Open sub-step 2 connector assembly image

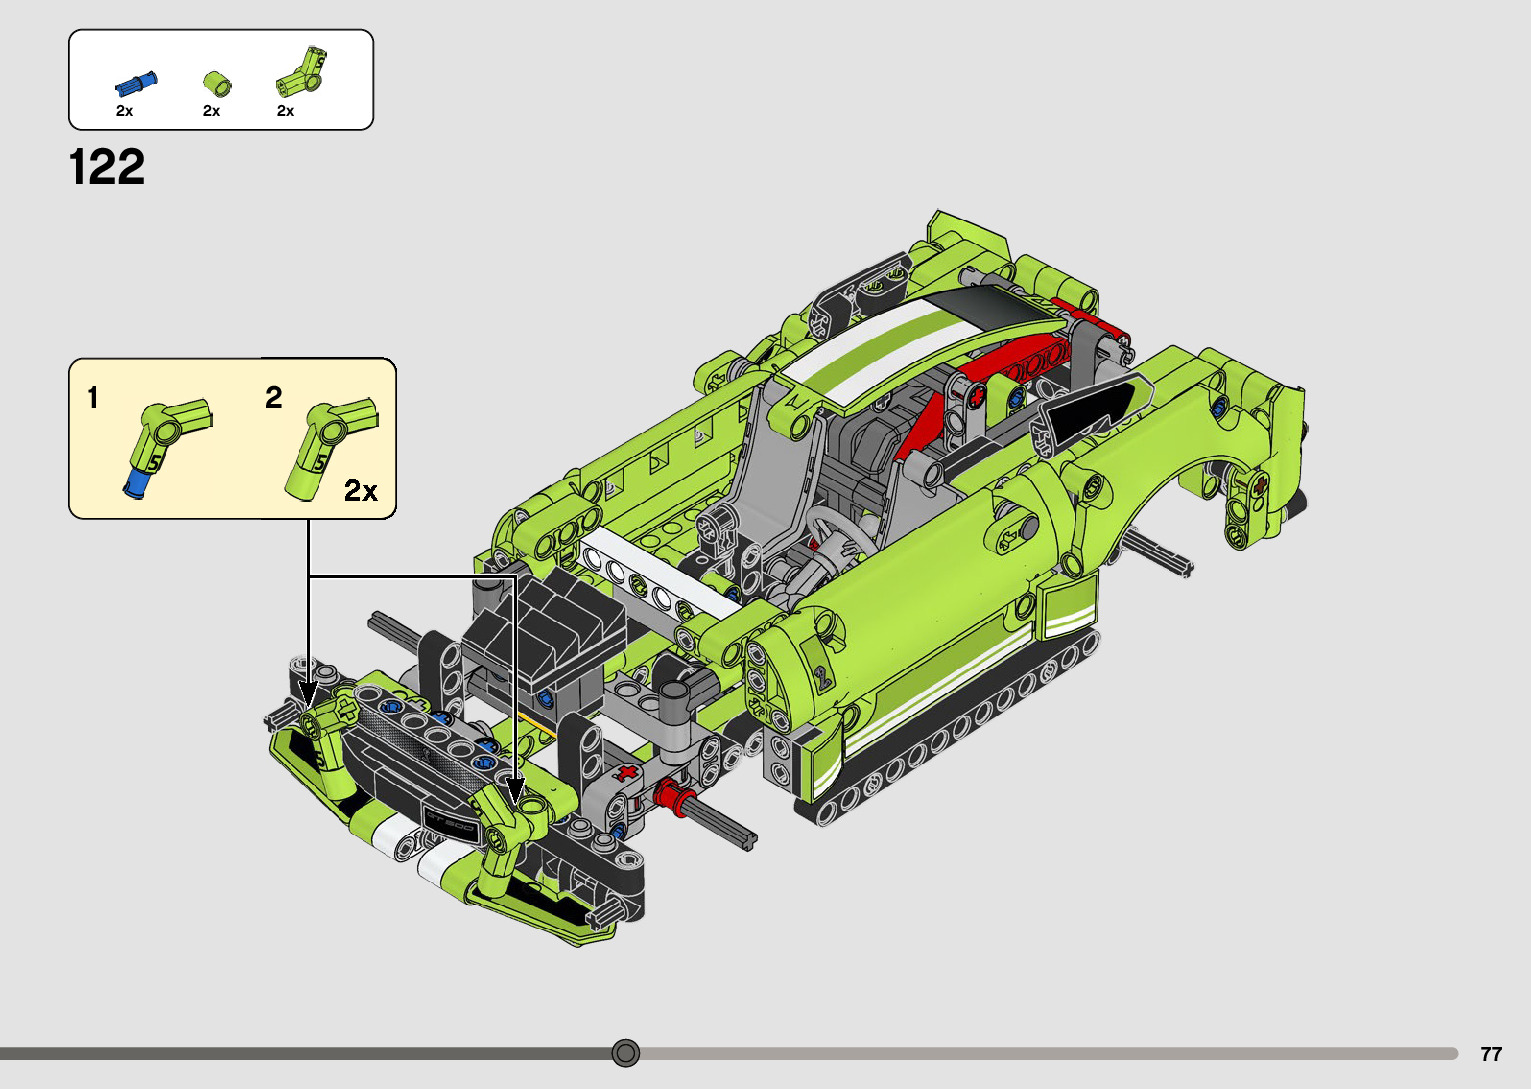(329, 444)
